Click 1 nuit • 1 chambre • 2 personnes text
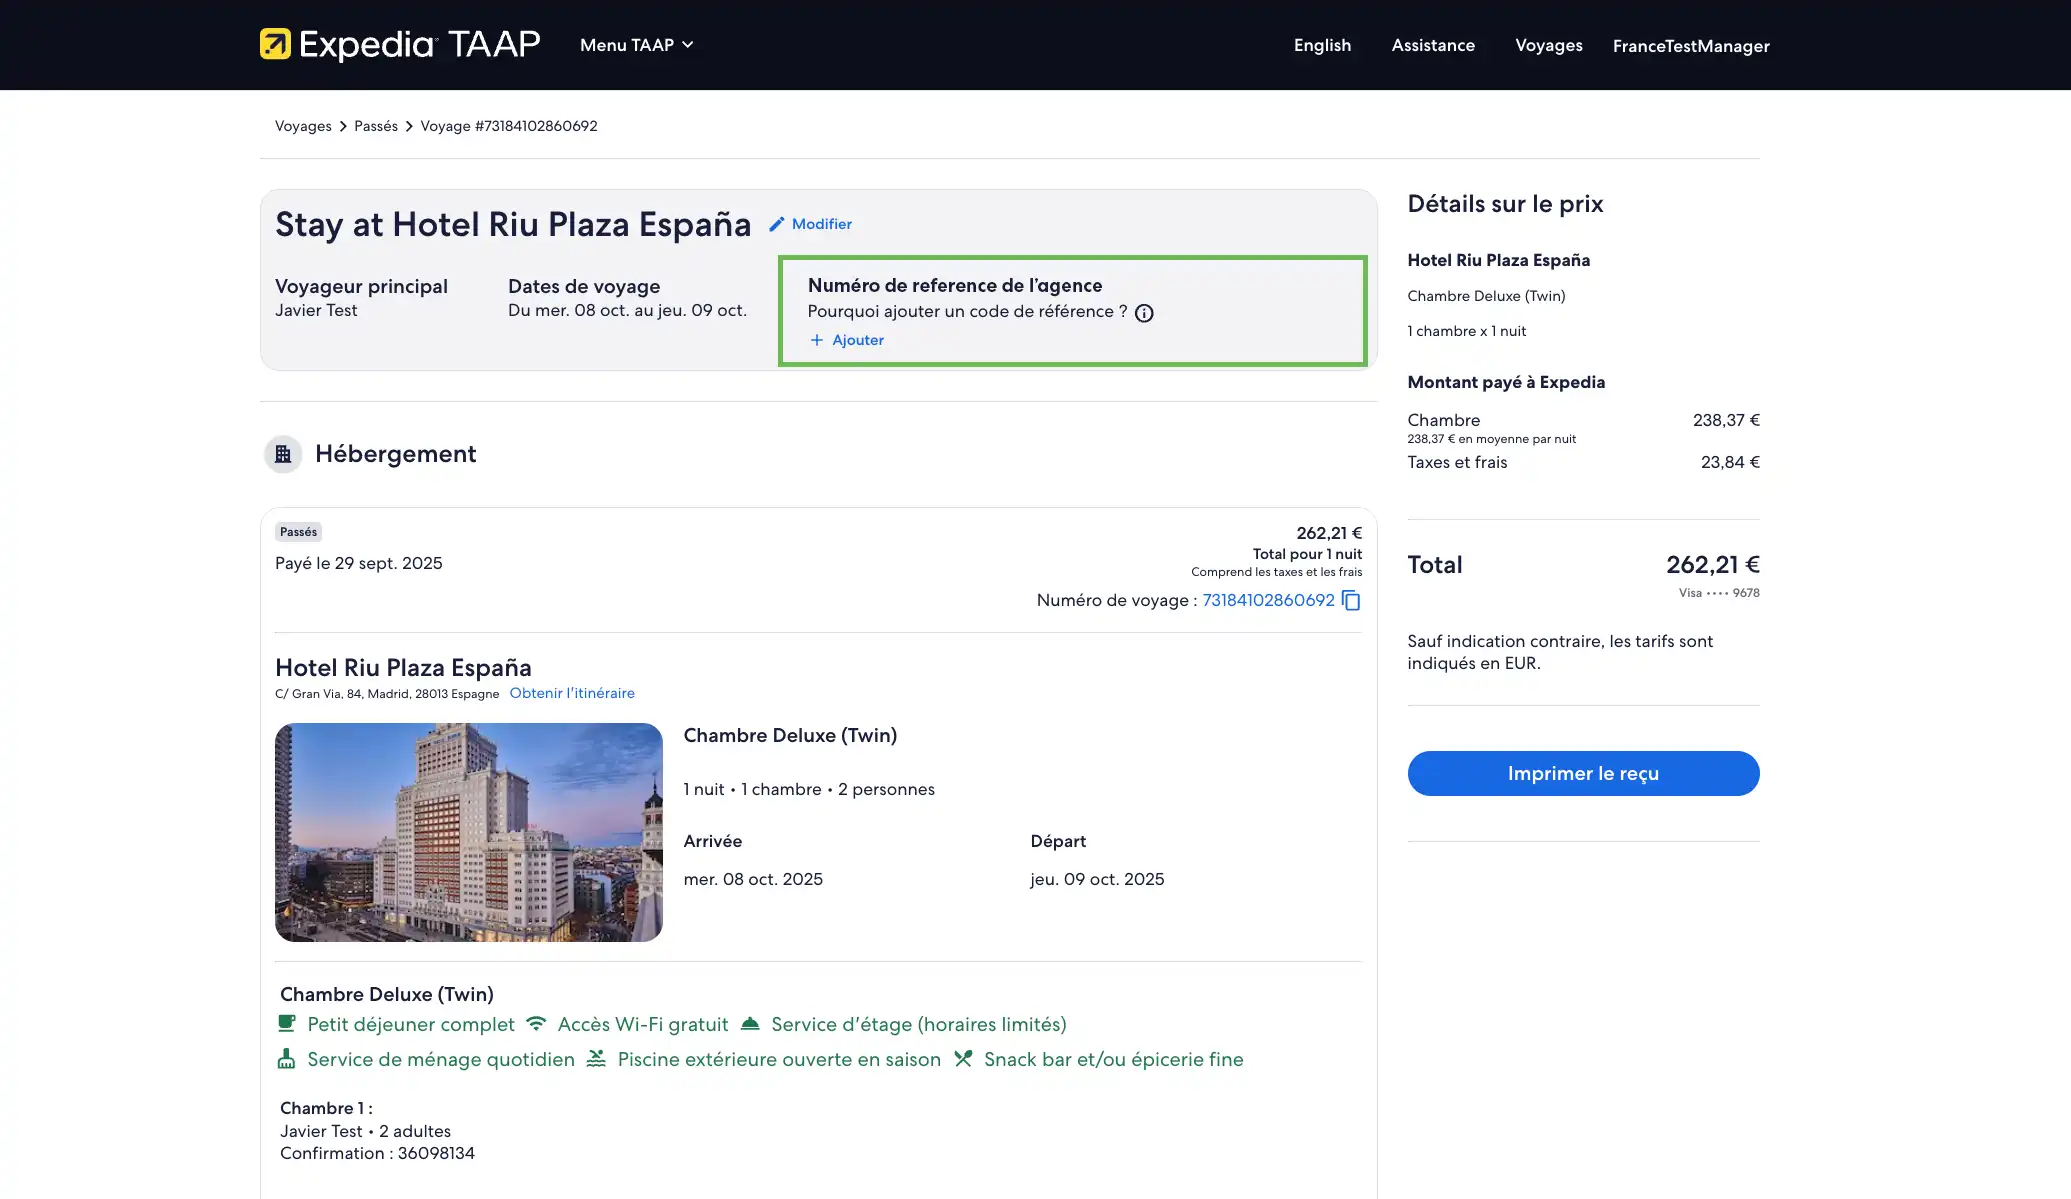This screenshot has width=2071, height=1199. [x=809, y=789]
